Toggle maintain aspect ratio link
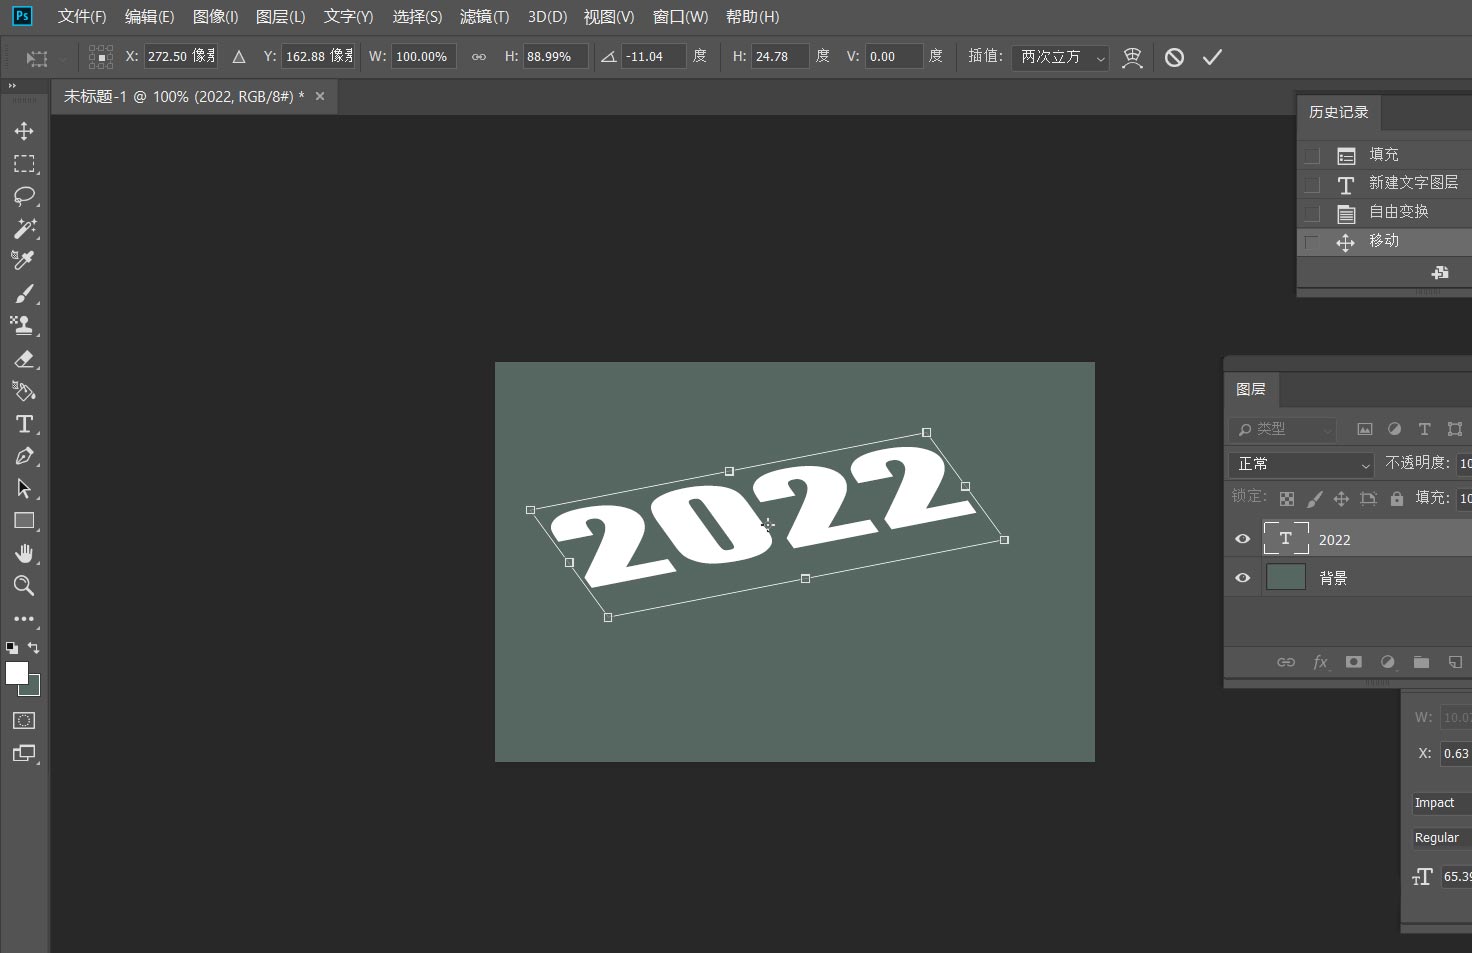The height and width of the screenshot is (953, 1472). click(x=479, y=57)
